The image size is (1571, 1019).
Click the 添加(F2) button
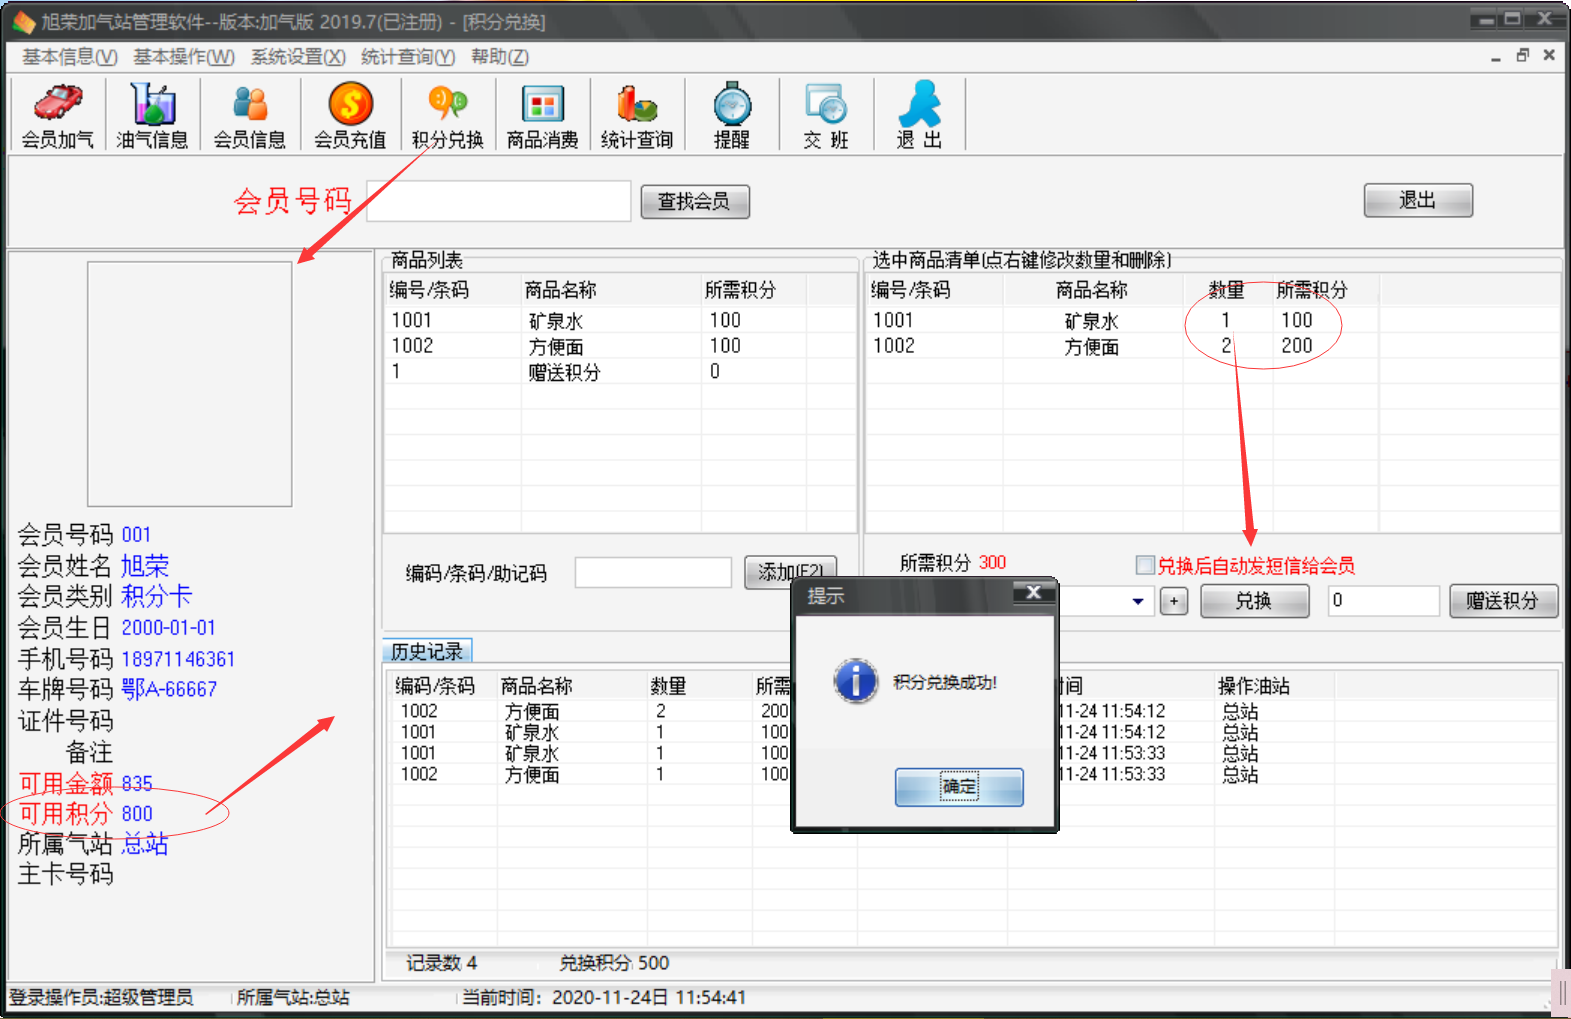[x=790, y=573]
